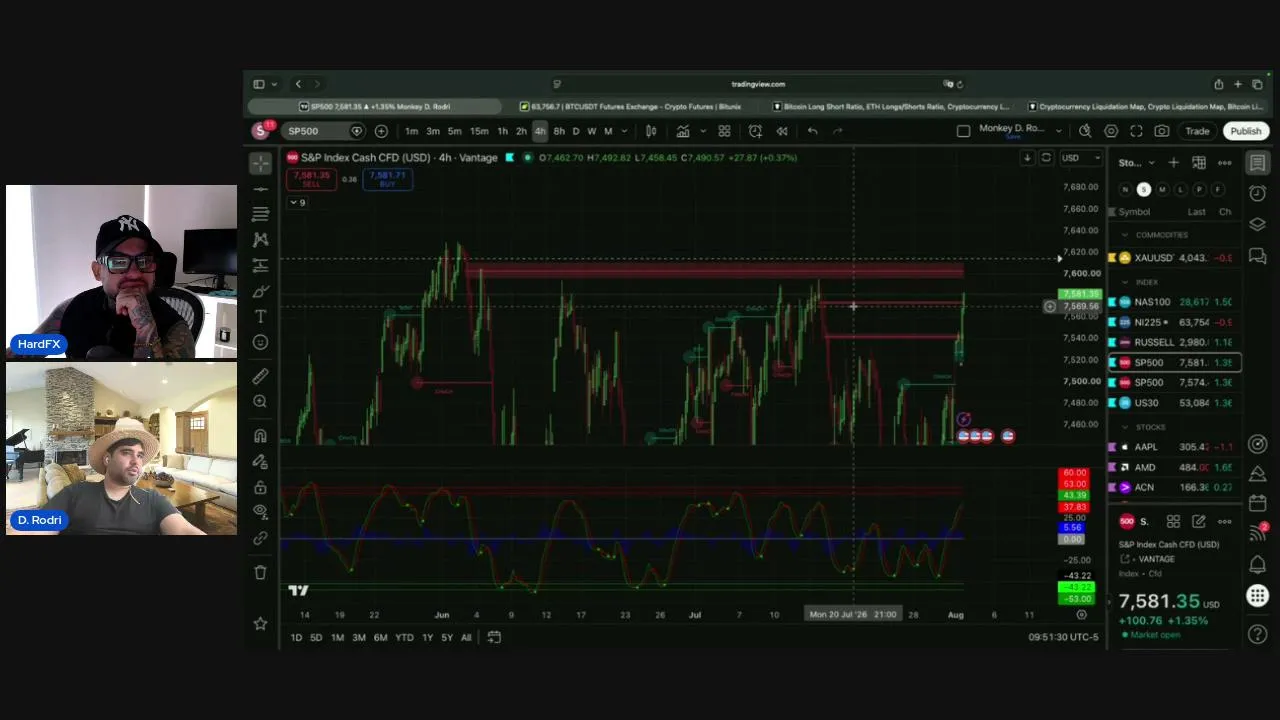The height and width of the screenshot is (720, 1280).
Task: Select the Text annotation tool
Action: click(x=261, y=316)
